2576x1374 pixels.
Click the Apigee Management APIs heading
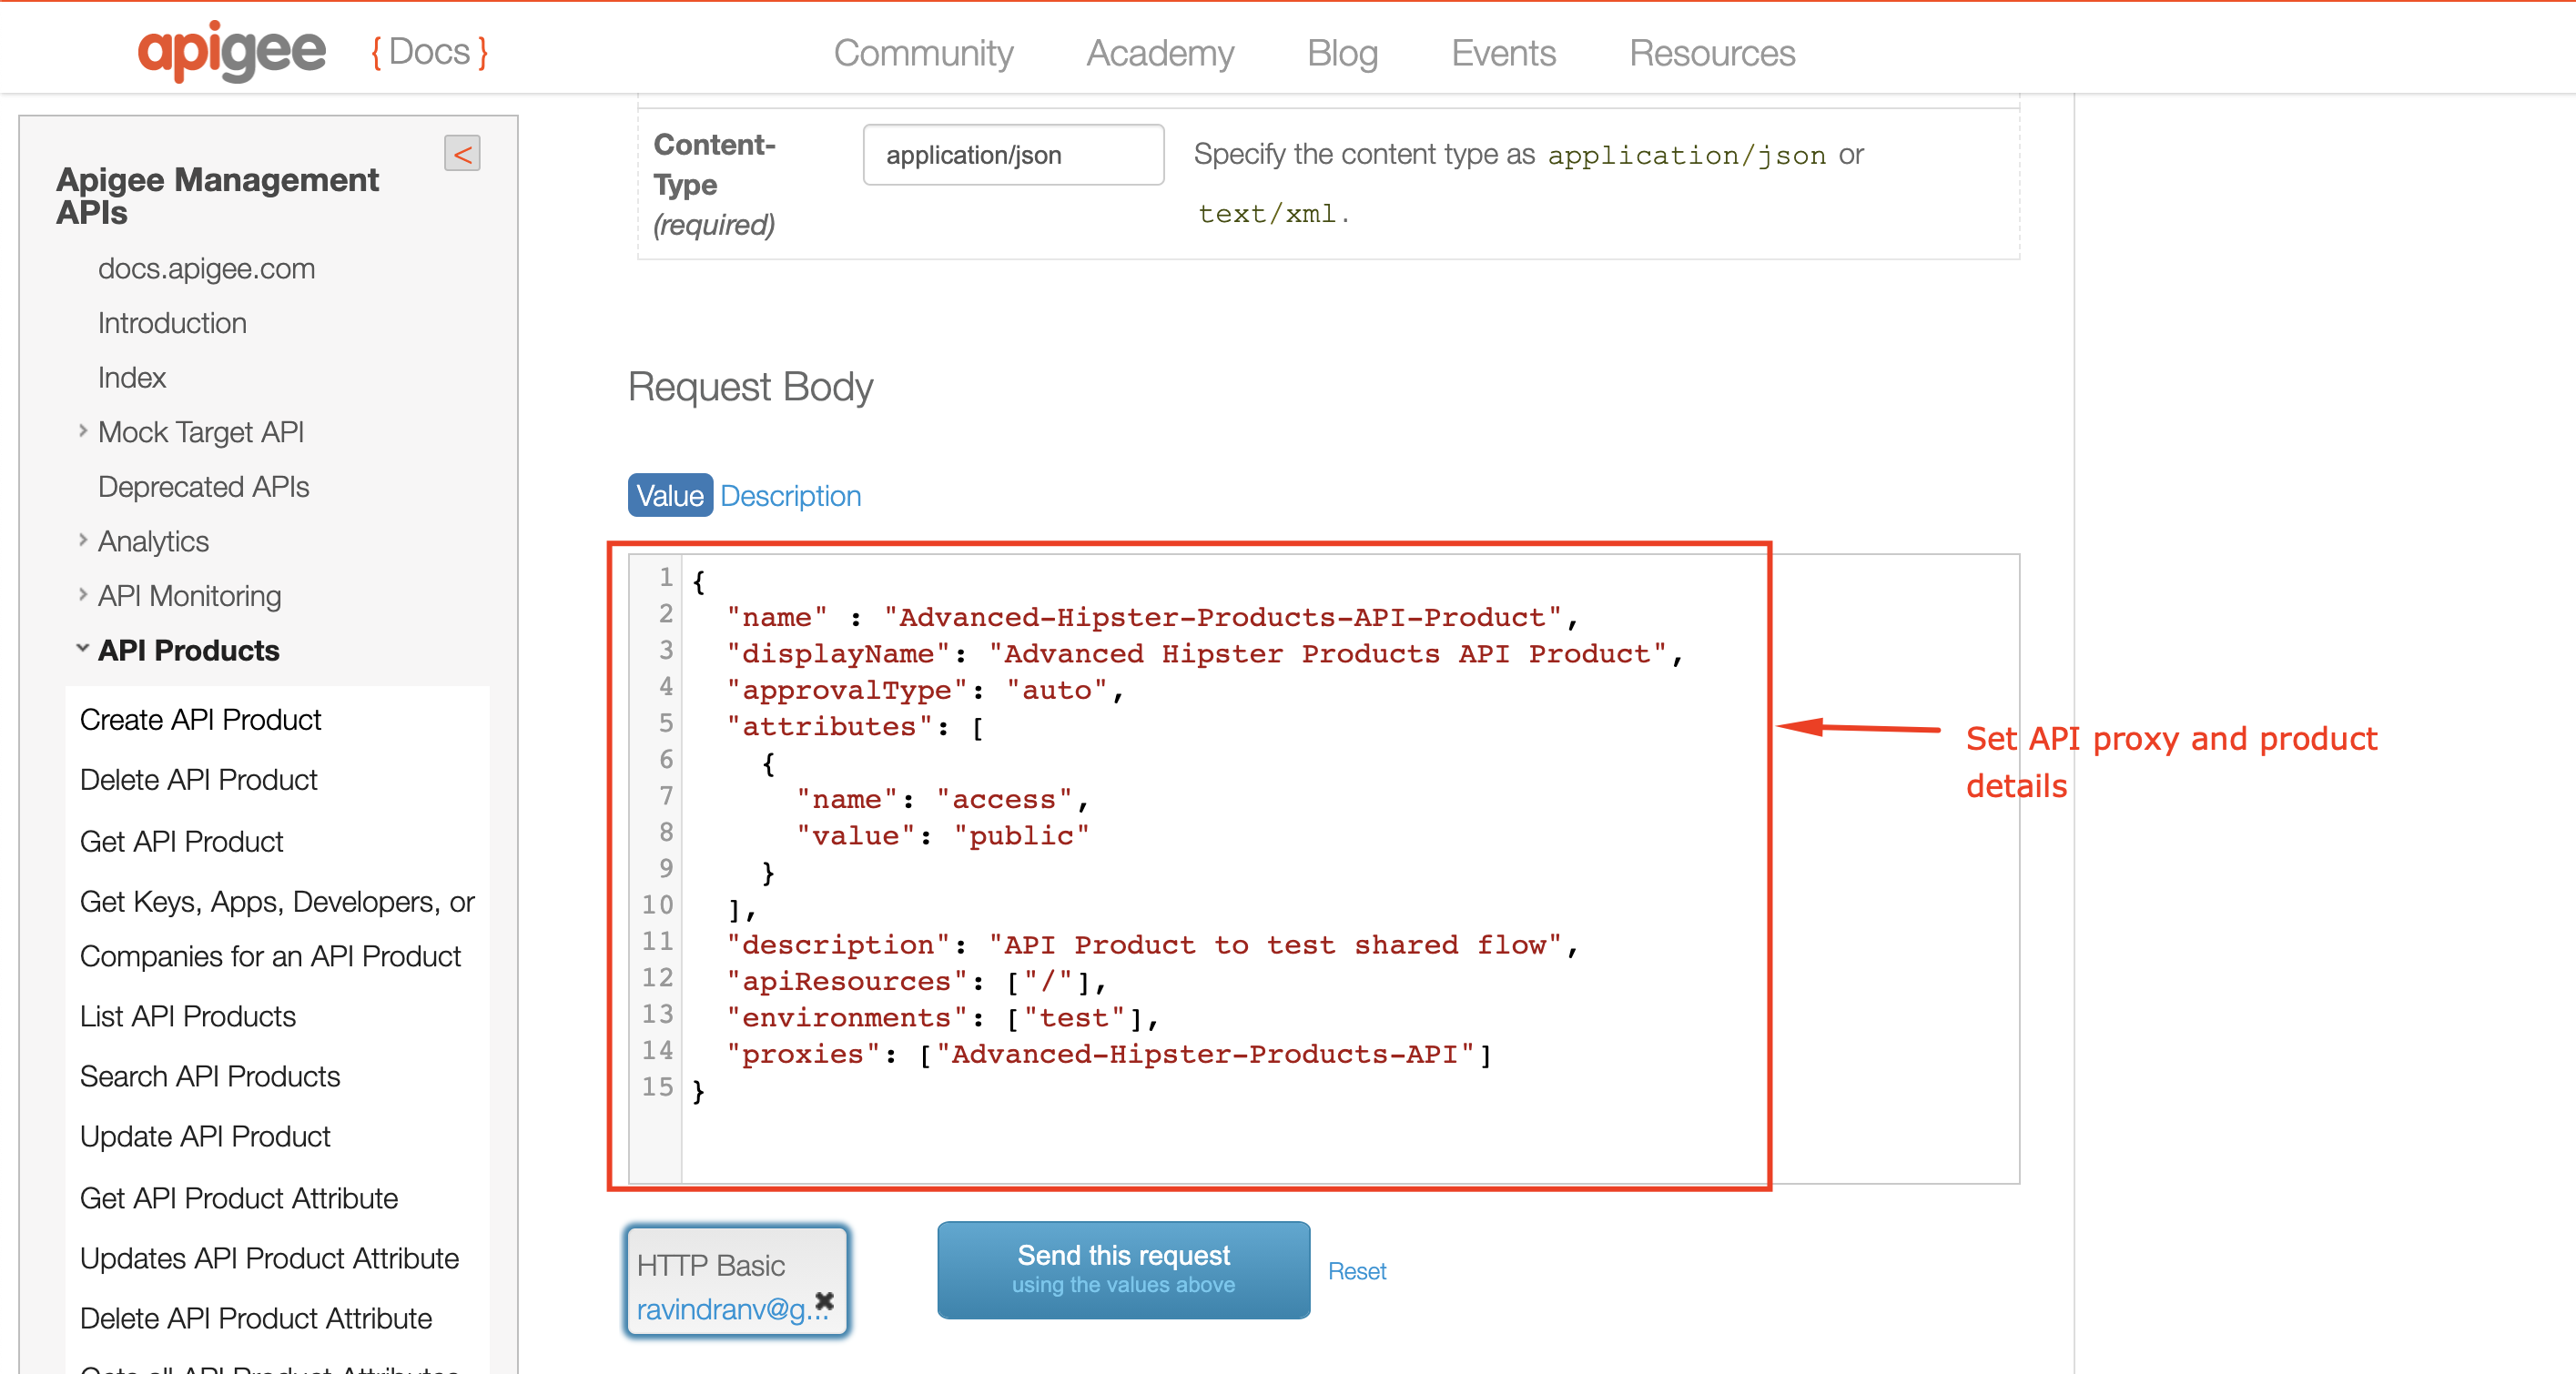tap(217, 196)
